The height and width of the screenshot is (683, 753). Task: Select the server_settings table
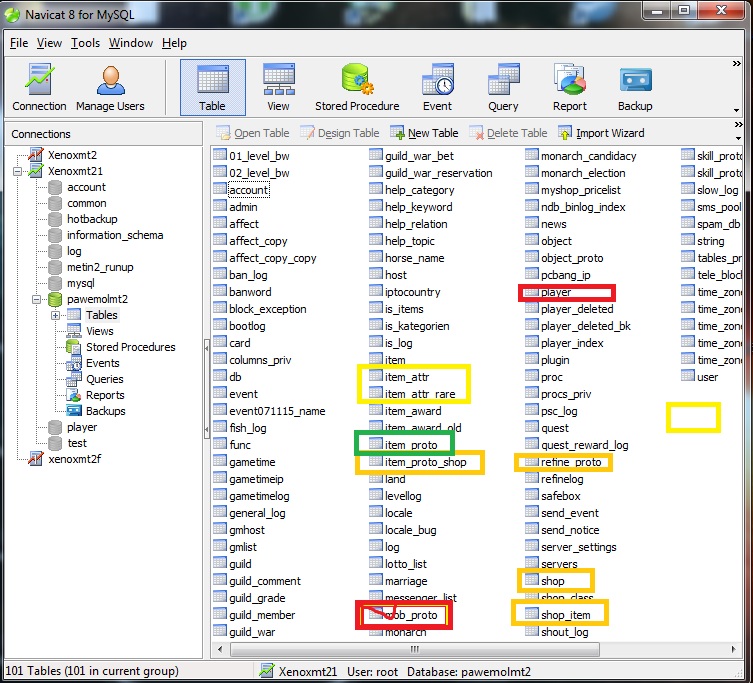click(579, 547)
